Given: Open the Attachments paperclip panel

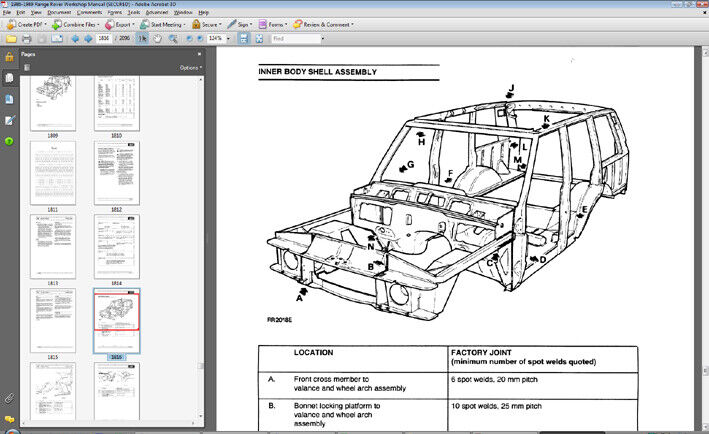Looking at the screenshot, I should tap(9, 399).
